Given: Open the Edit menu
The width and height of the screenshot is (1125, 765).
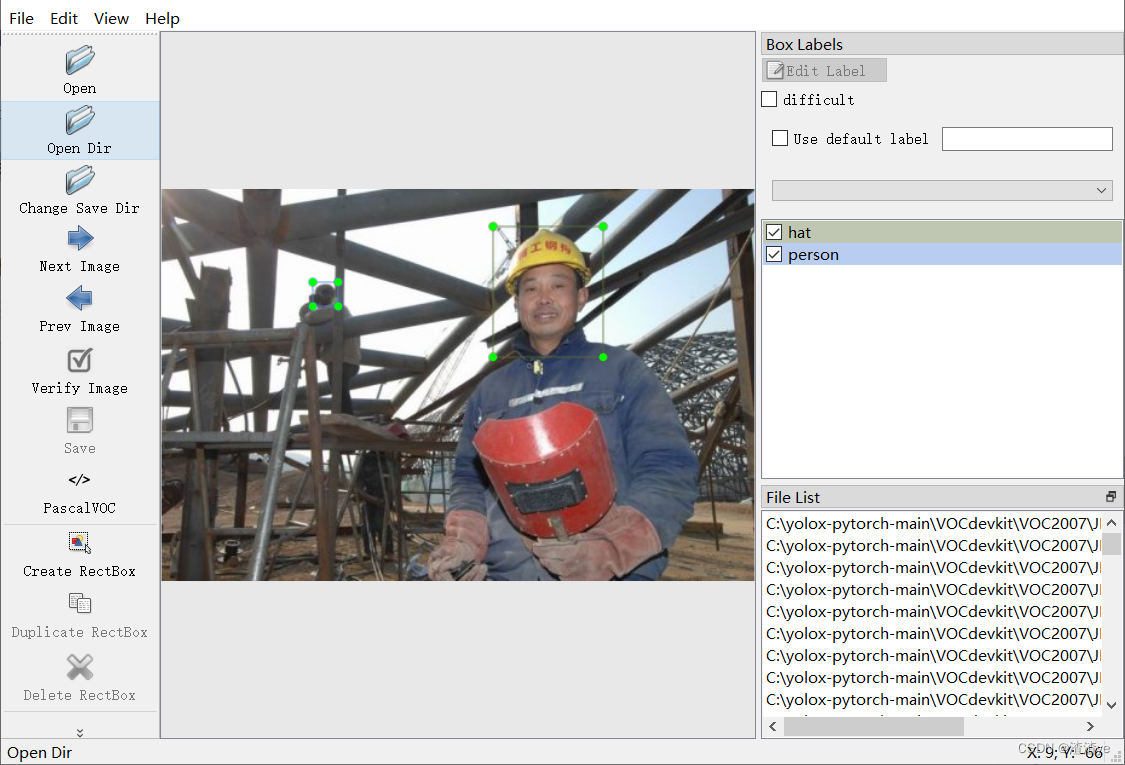Looking at the screenshot, I should click(x=64, y=19).
